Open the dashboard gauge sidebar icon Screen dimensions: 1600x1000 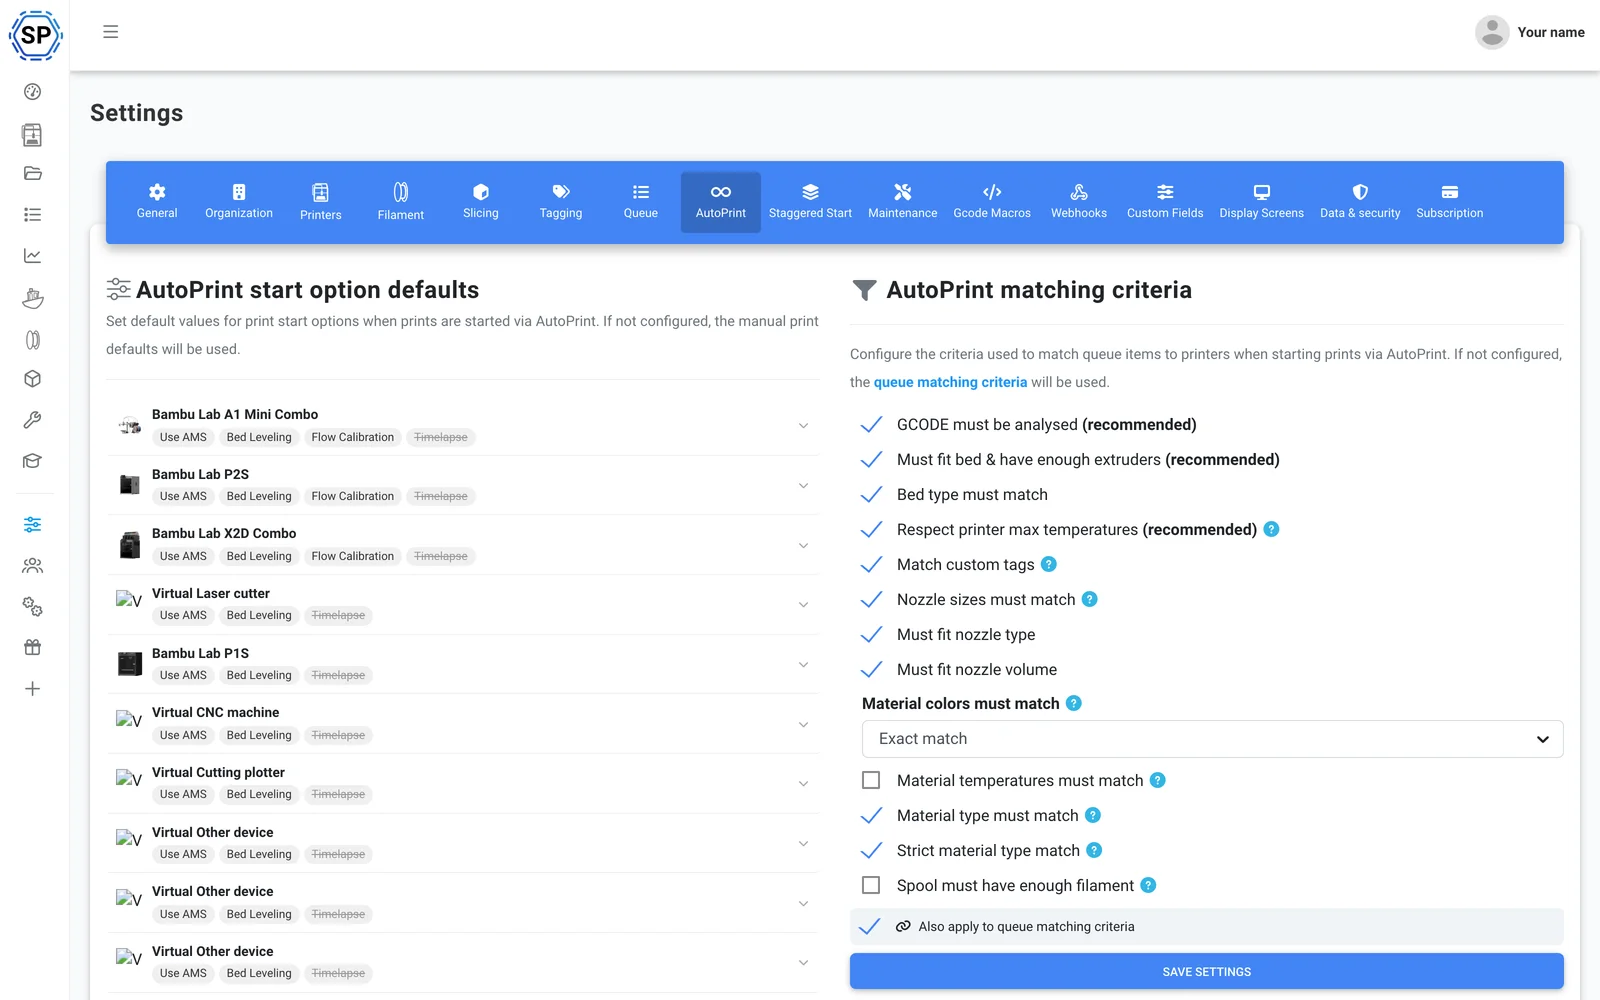click(33, 92)
